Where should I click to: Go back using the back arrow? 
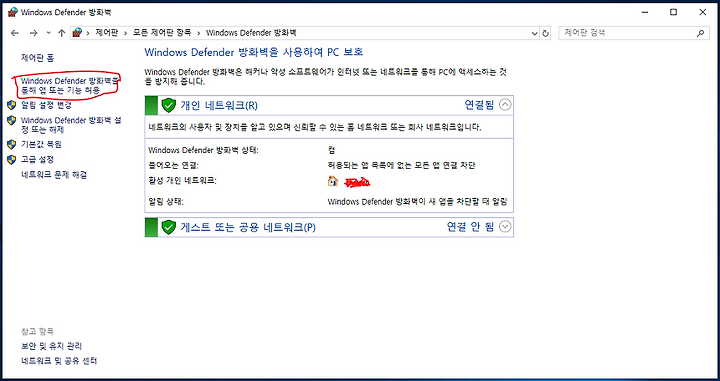15,33
